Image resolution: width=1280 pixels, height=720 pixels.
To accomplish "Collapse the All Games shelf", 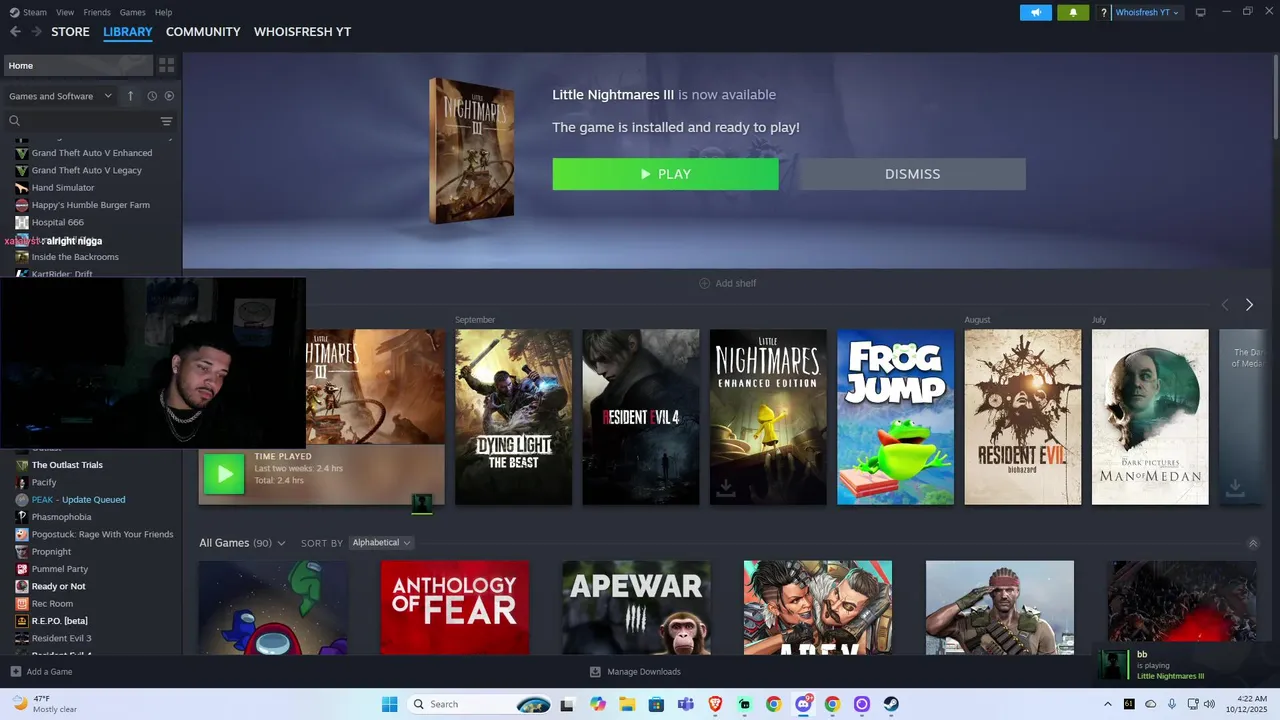I will 1253,544.
